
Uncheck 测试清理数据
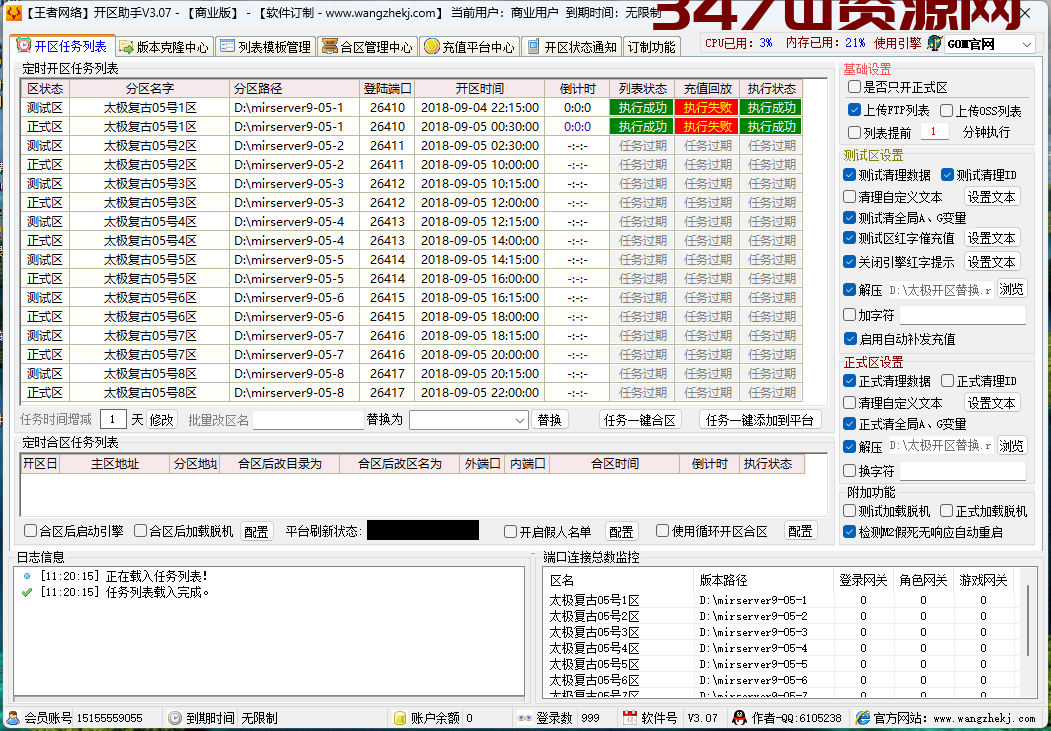tap(849, 175)
